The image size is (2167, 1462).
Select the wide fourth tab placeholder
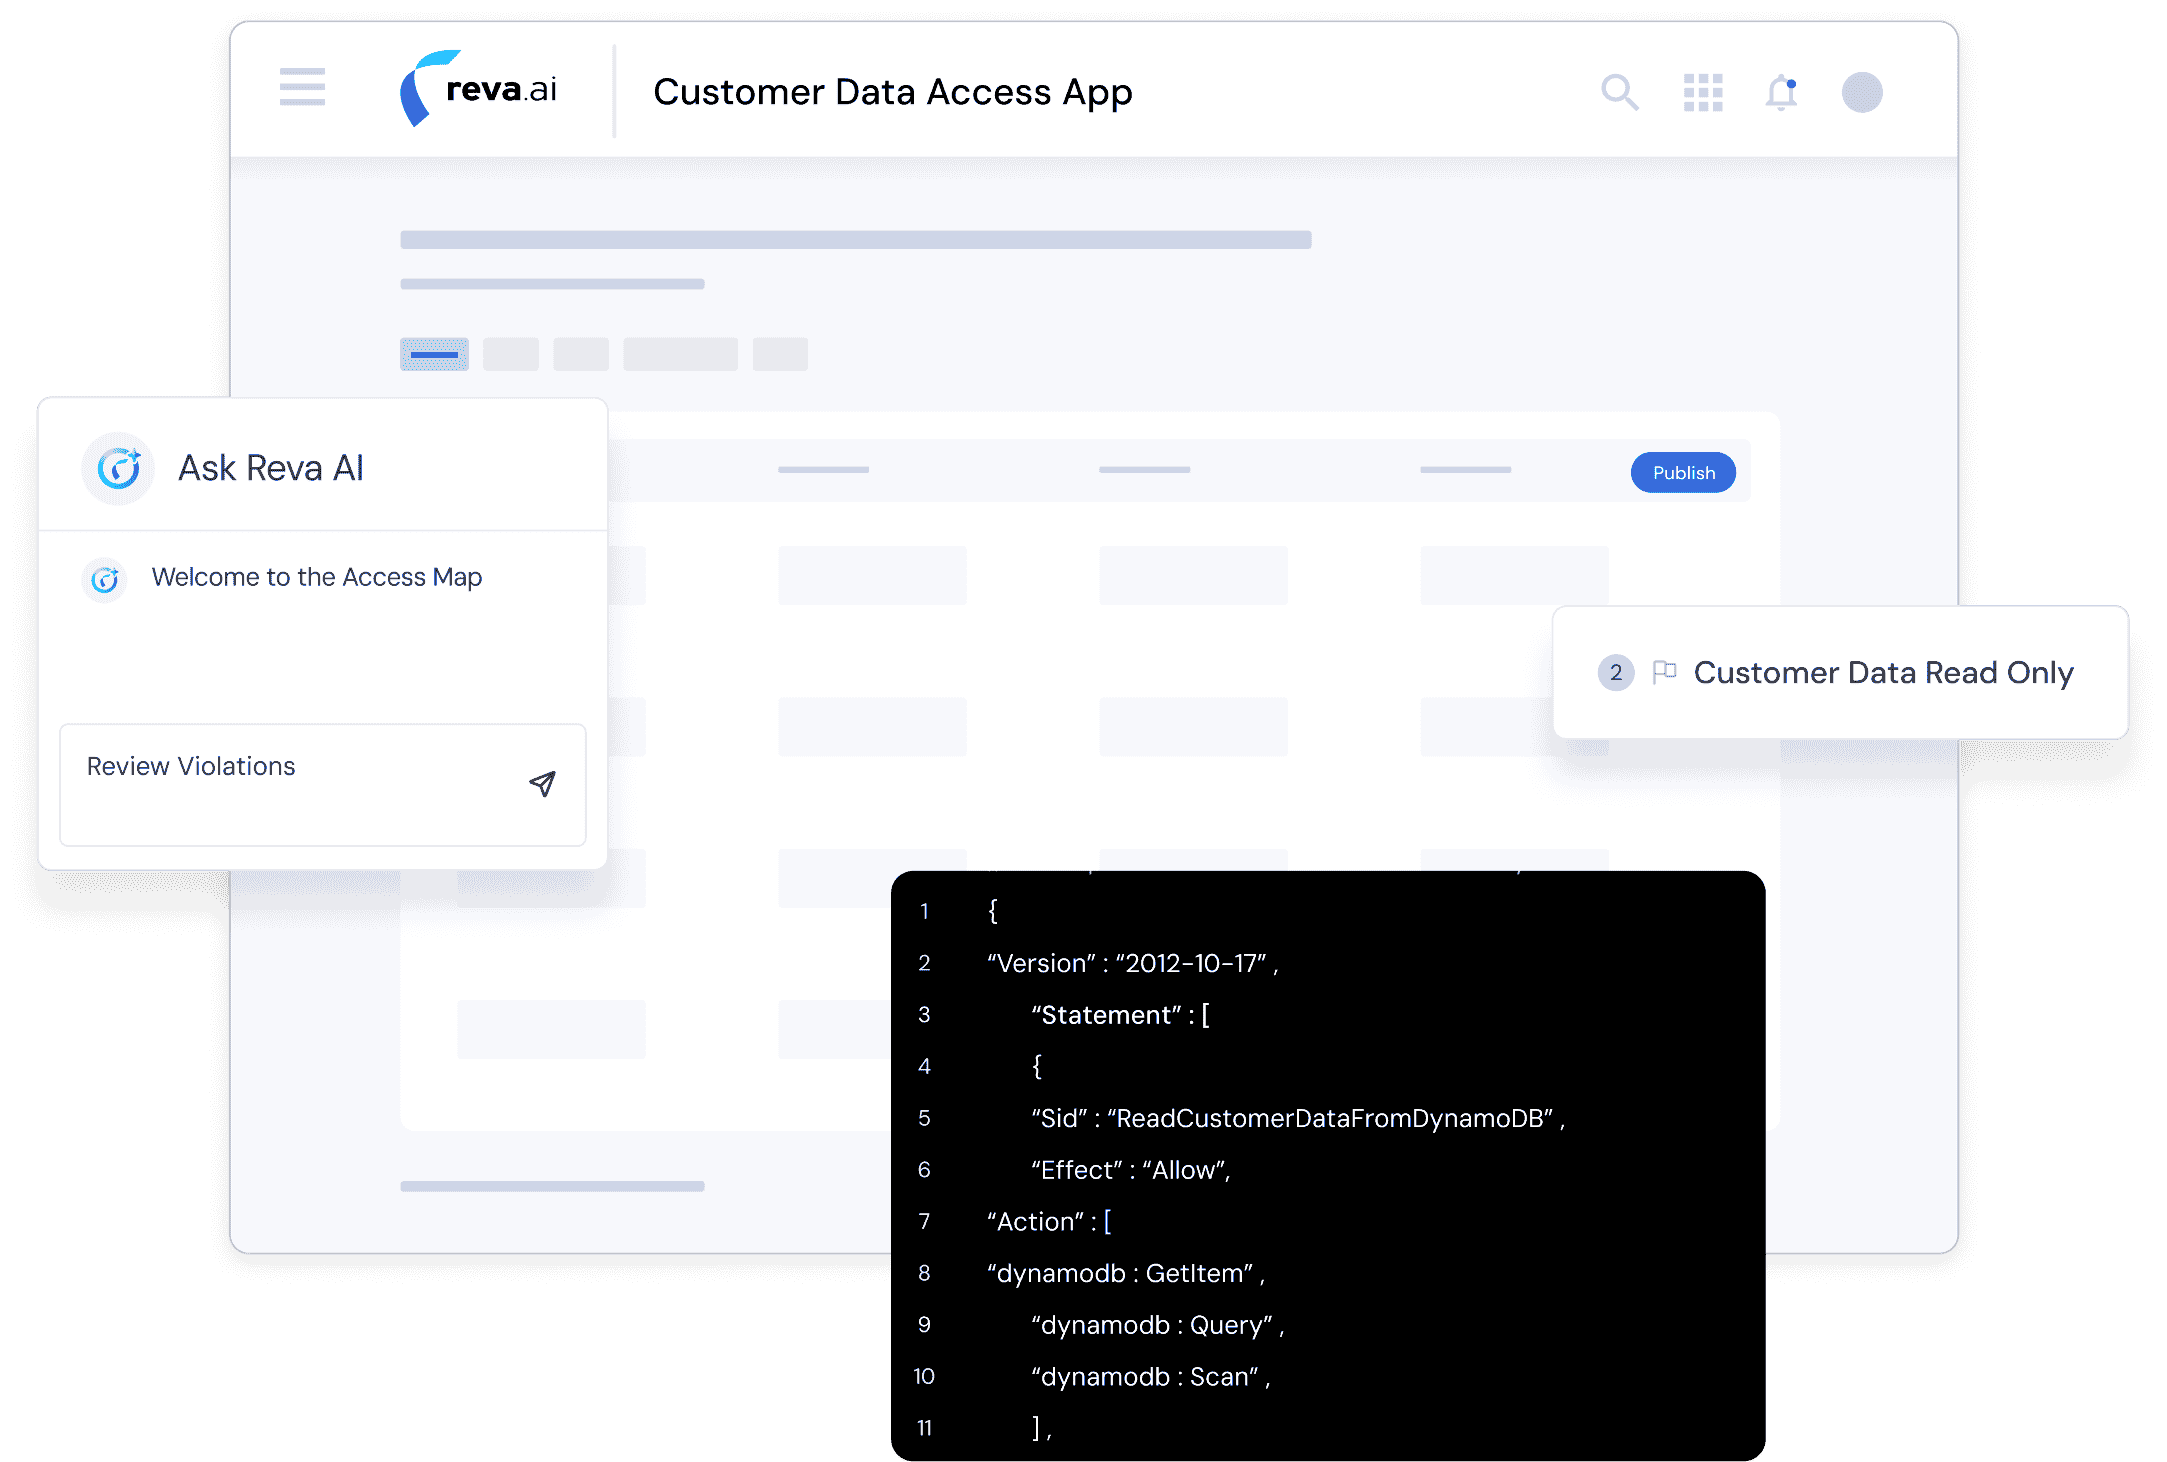[680, 354]
